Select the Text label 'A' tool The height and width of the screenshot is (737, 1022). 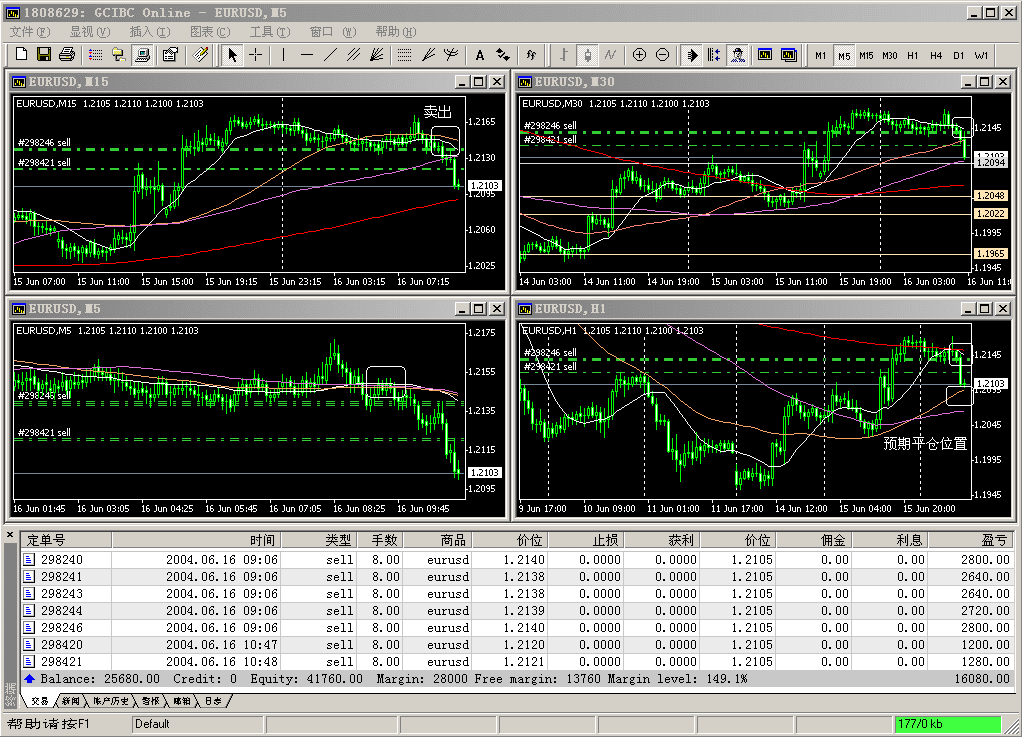480,54
